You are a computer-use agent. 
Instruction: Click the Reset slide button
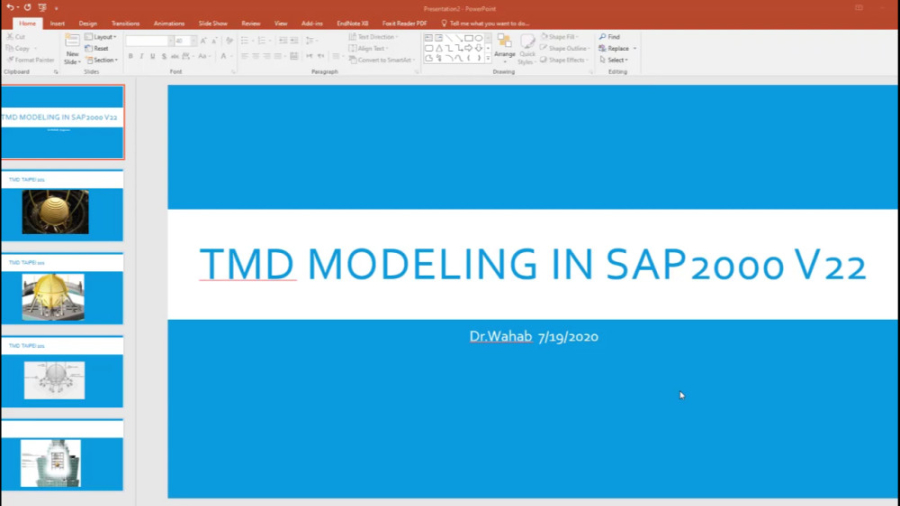(x=97, y=48)
